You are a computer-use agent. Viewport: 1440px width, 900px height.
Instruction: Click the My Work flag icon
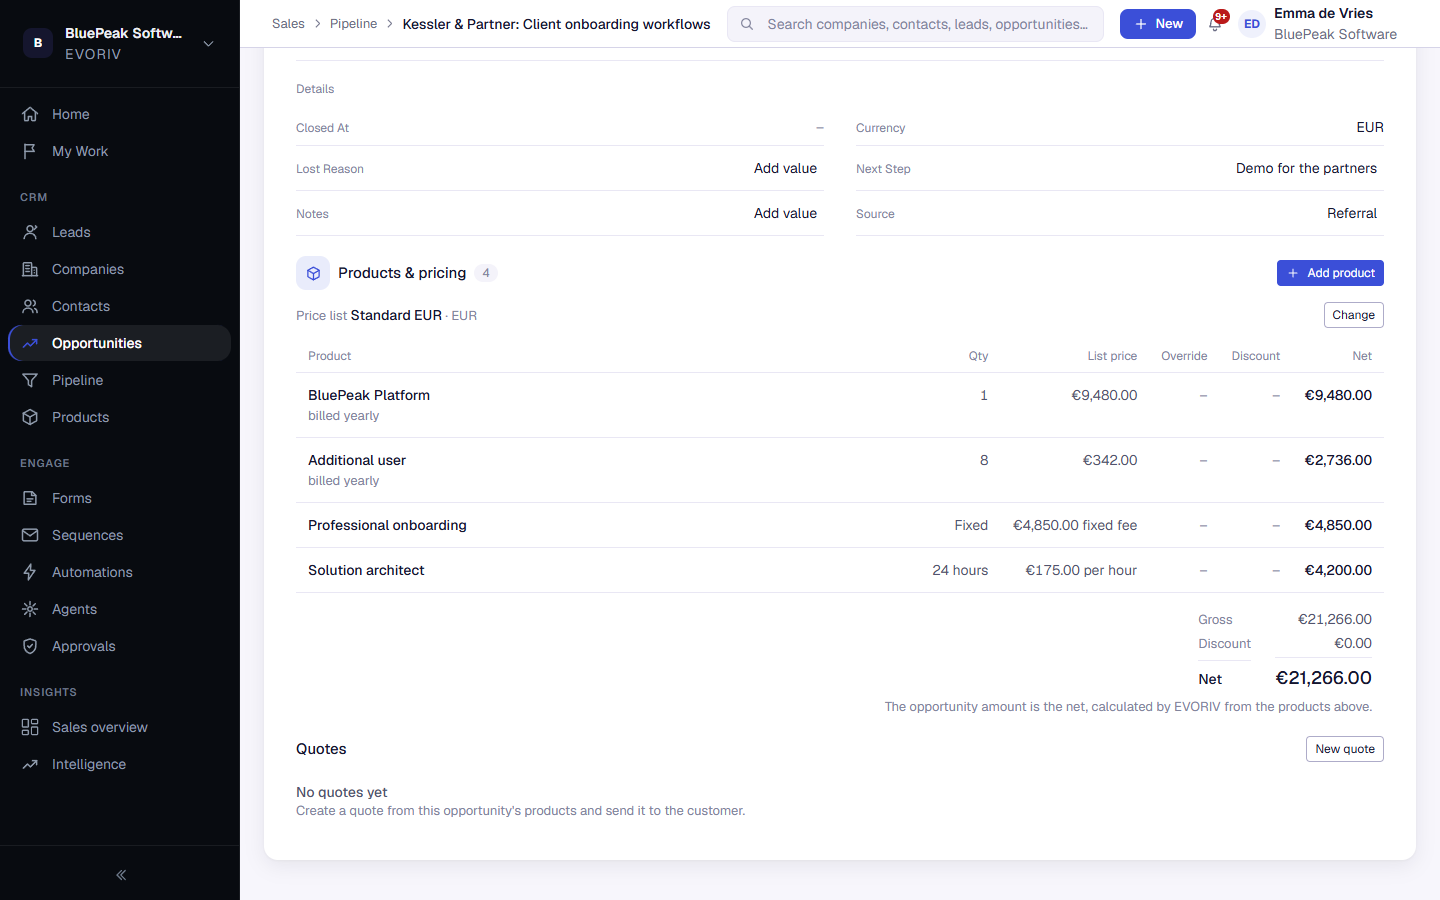click(30, 151)
